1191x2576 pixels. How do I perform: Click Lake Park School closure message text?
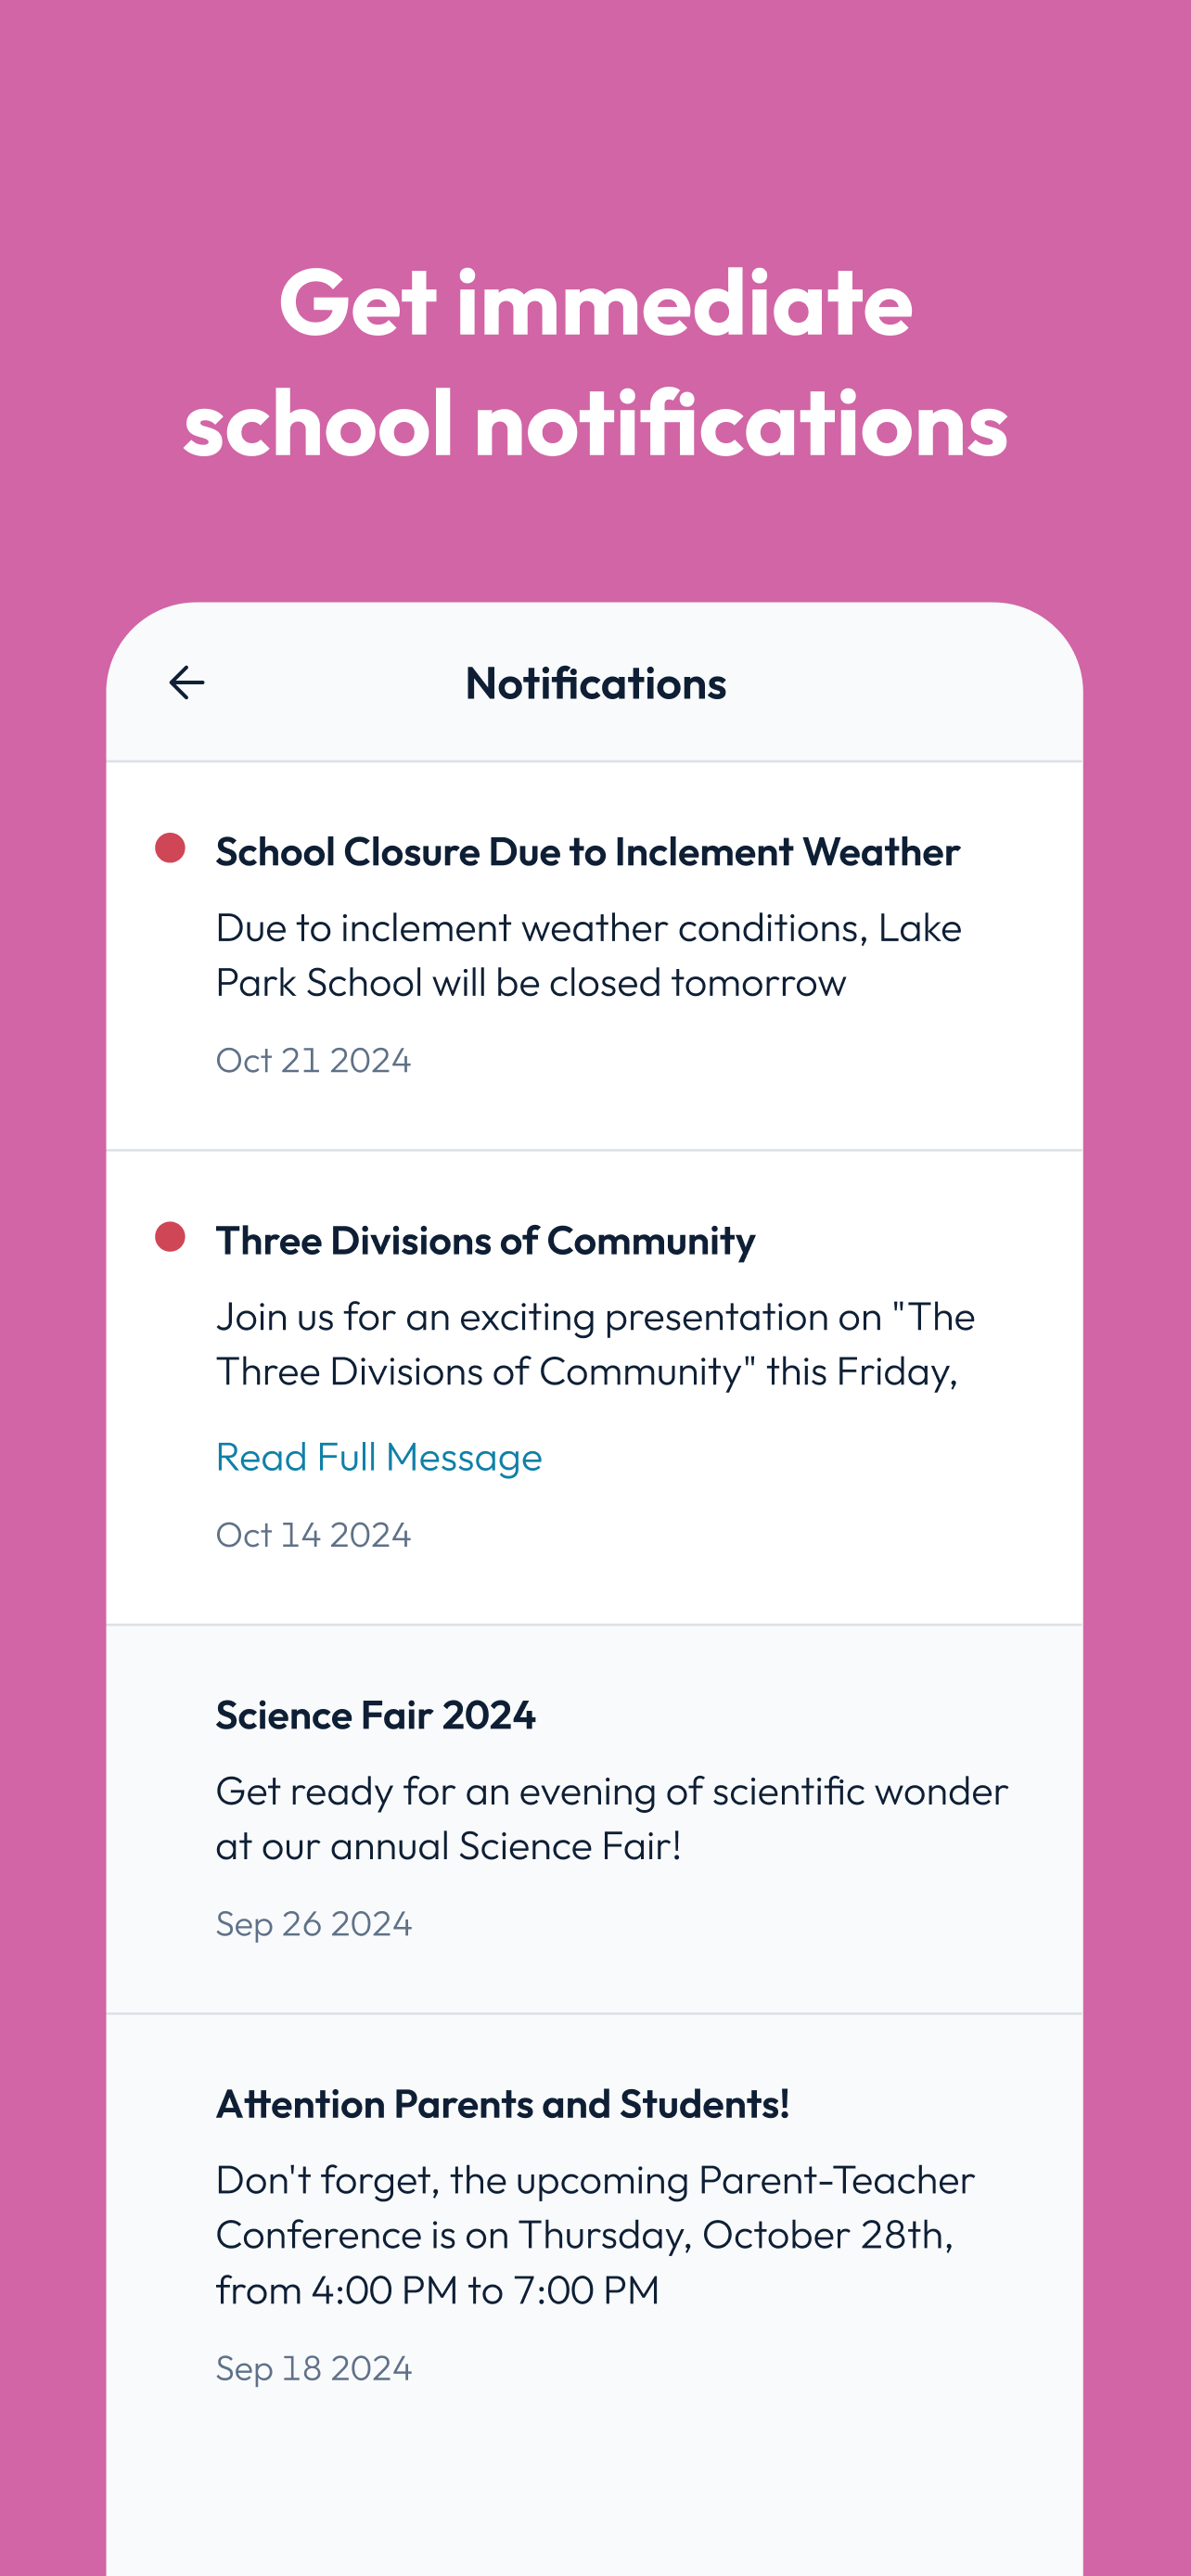click(588, 955)
